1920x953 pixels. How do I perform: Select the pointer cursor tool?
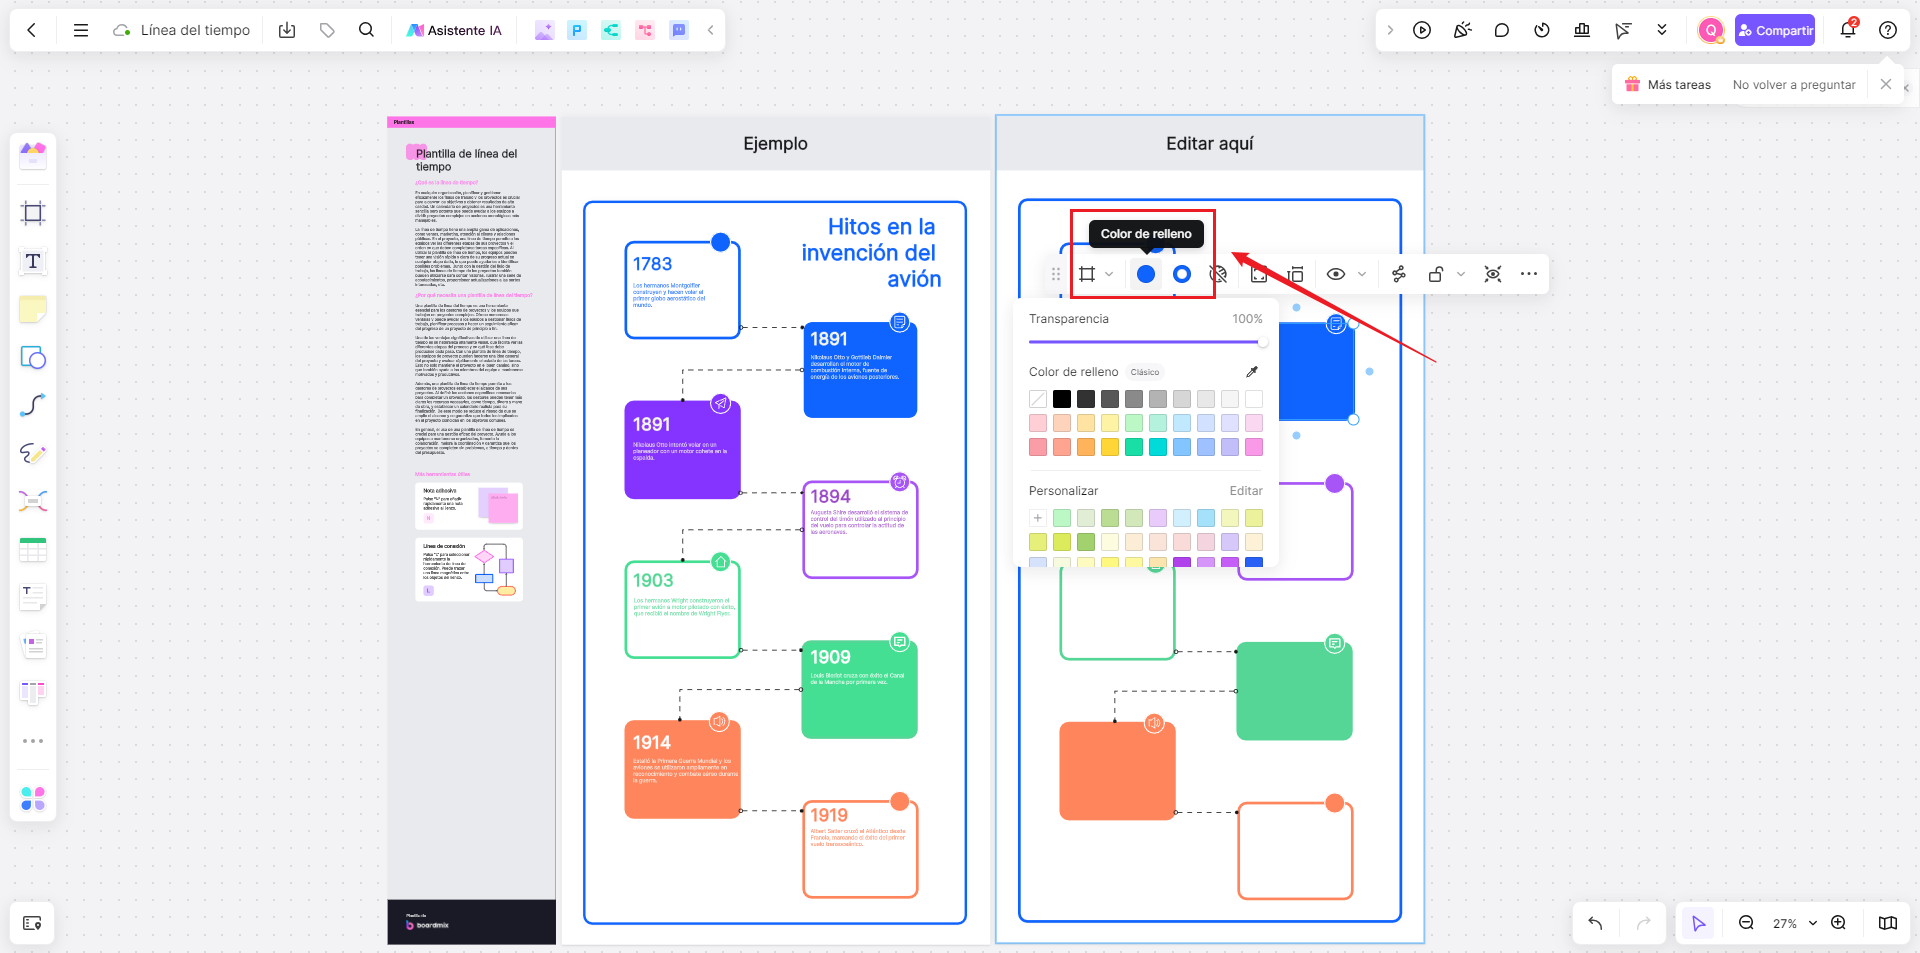(x=1698, y=923)
